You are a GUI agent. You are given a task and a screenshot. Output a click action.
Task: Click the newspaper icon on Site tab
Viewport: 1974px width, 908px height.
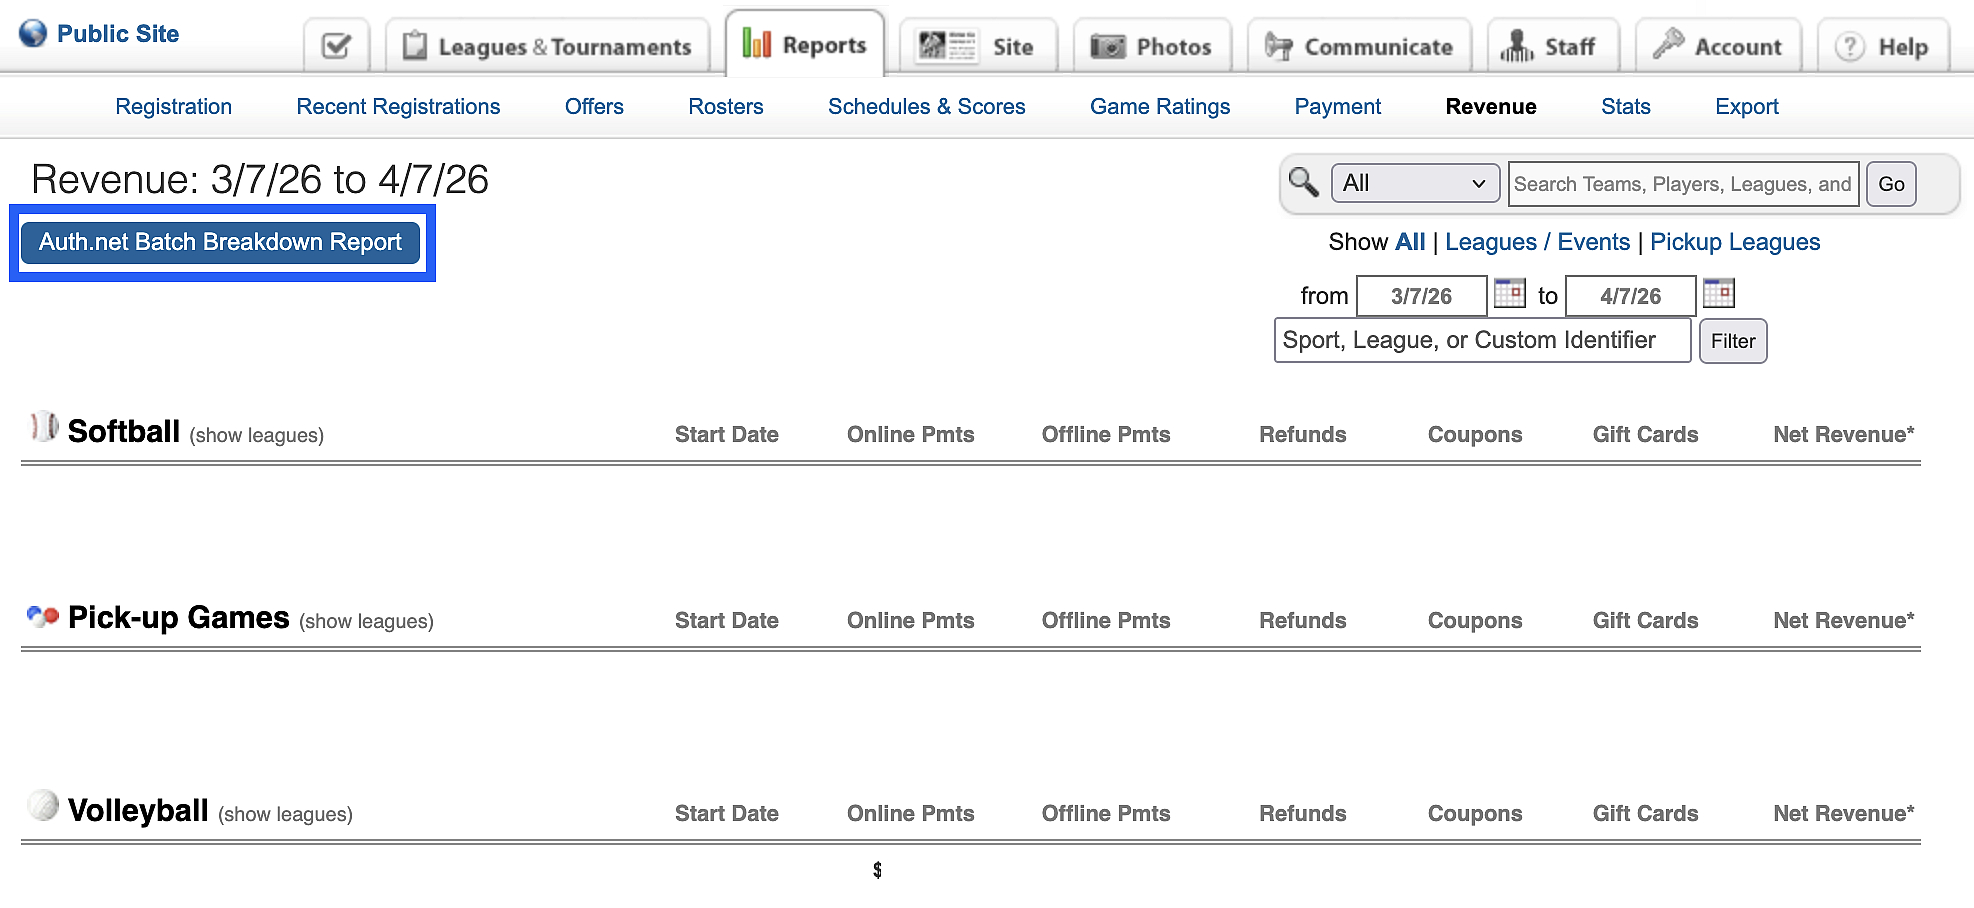(x=947, y=46)
